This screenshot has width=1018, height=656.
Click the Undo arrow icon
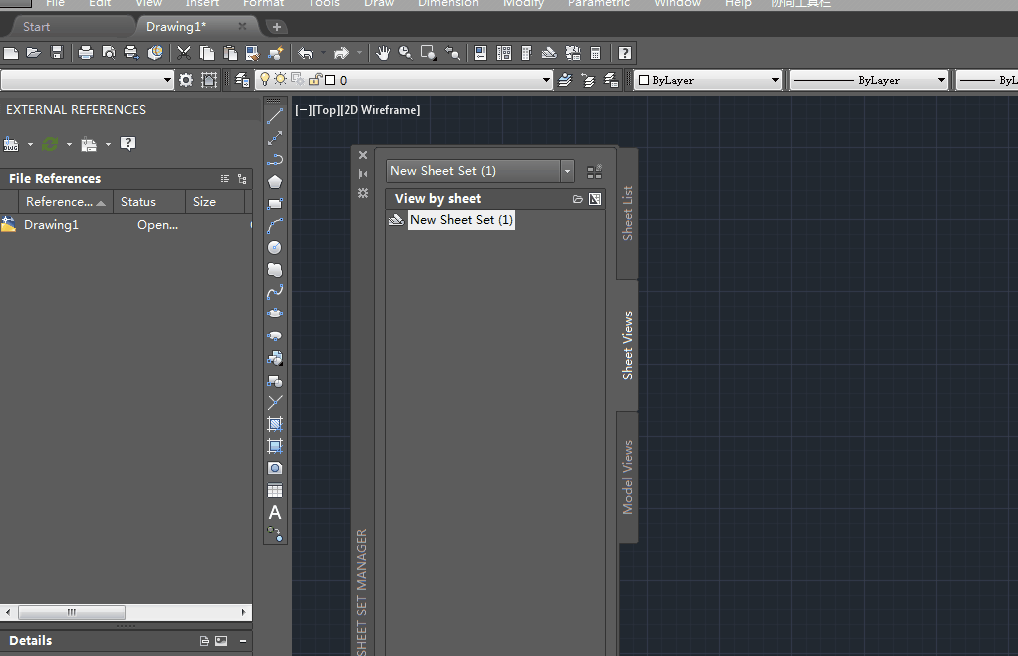click(305, 53)
